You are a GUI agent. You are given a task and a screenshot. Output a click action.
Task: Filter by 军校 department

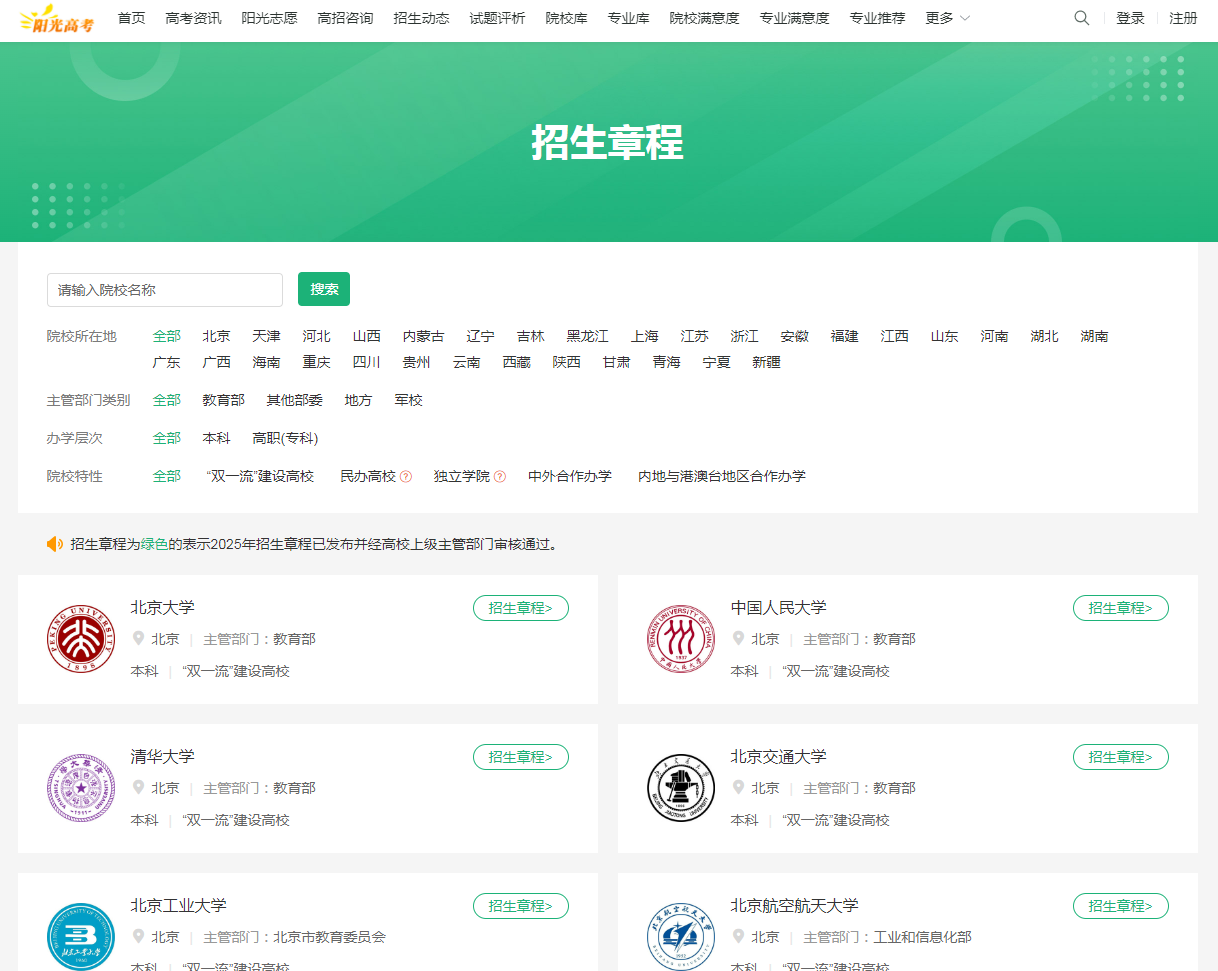pos(409,400)
